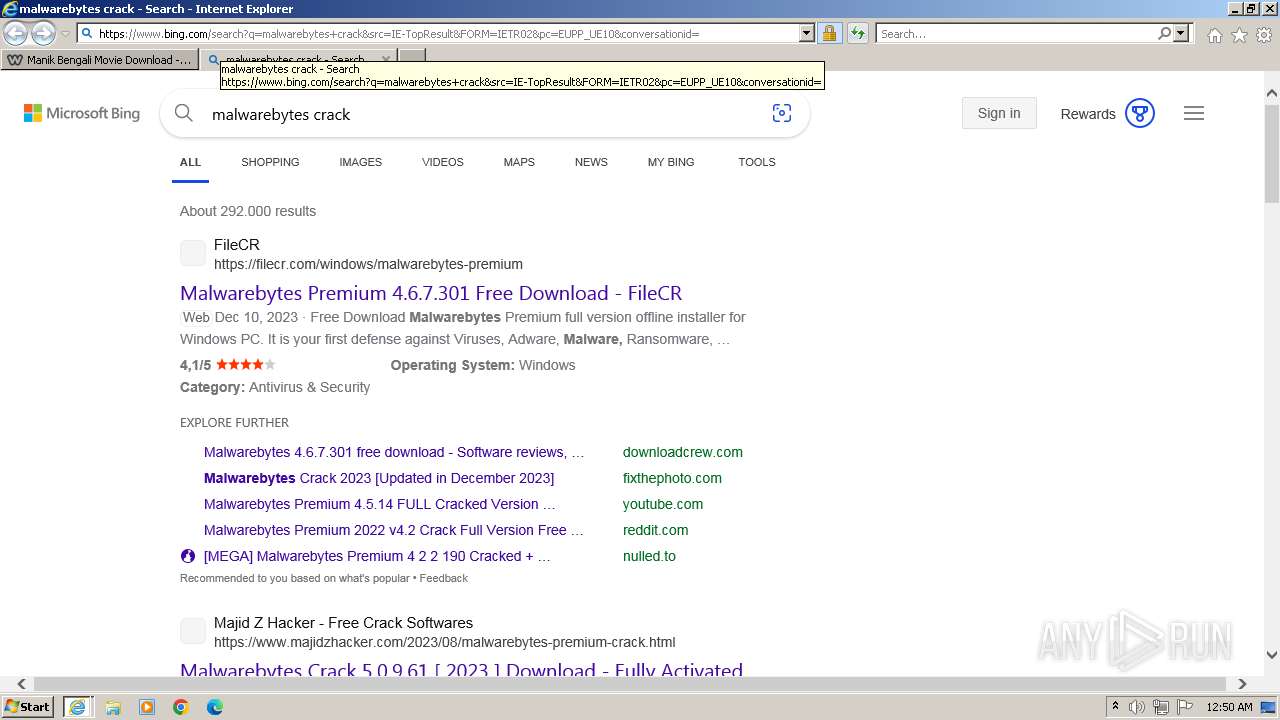Image resolution: width=1280 pixels, height=720 pixels.
Task: Click the 12:50 AM taskbar clock
Action: (1230, 707)
